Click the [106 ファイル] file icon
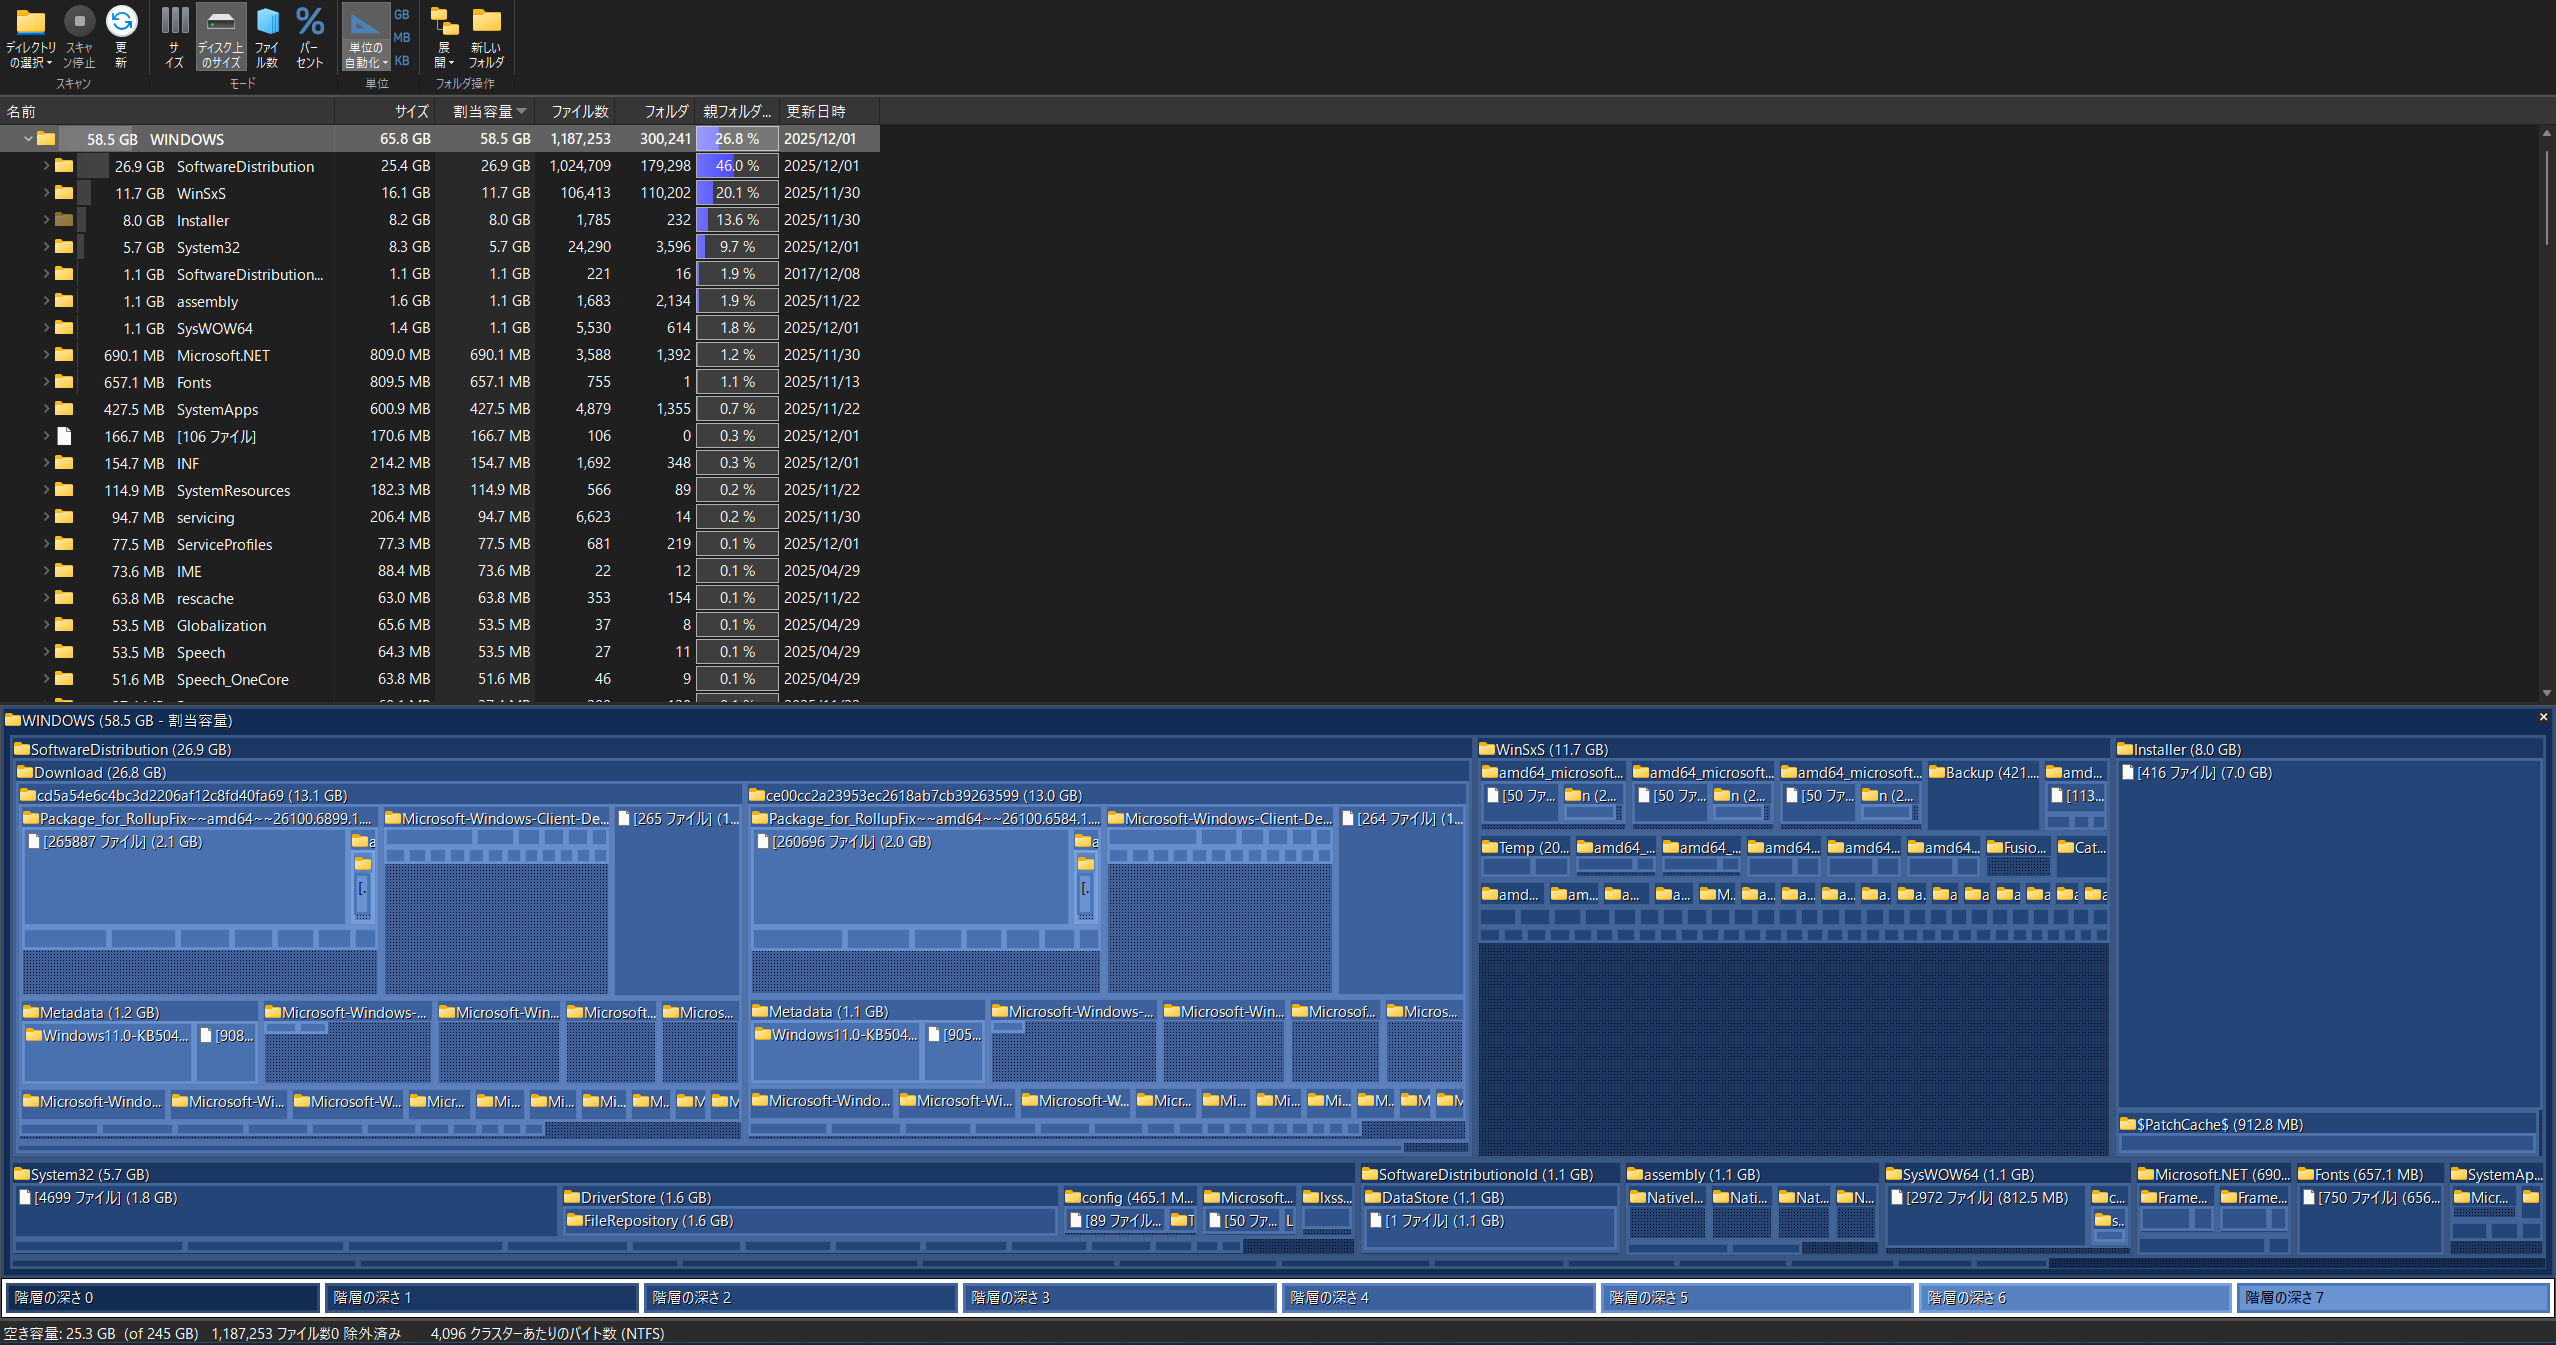 coord(64,436)
